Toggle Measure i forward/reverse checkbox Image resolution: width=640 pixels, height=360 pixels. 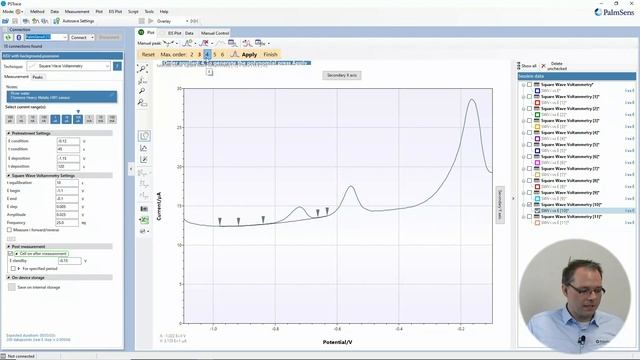[9, 230]
